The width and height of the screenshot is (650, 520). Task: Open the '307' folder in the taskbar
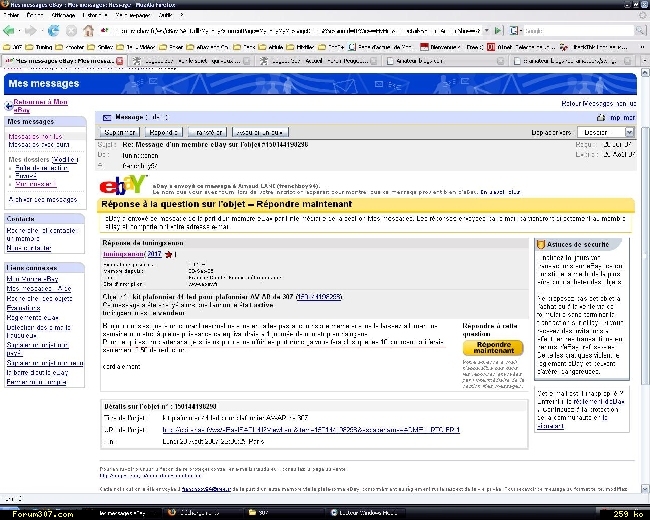tap(284, 513)
